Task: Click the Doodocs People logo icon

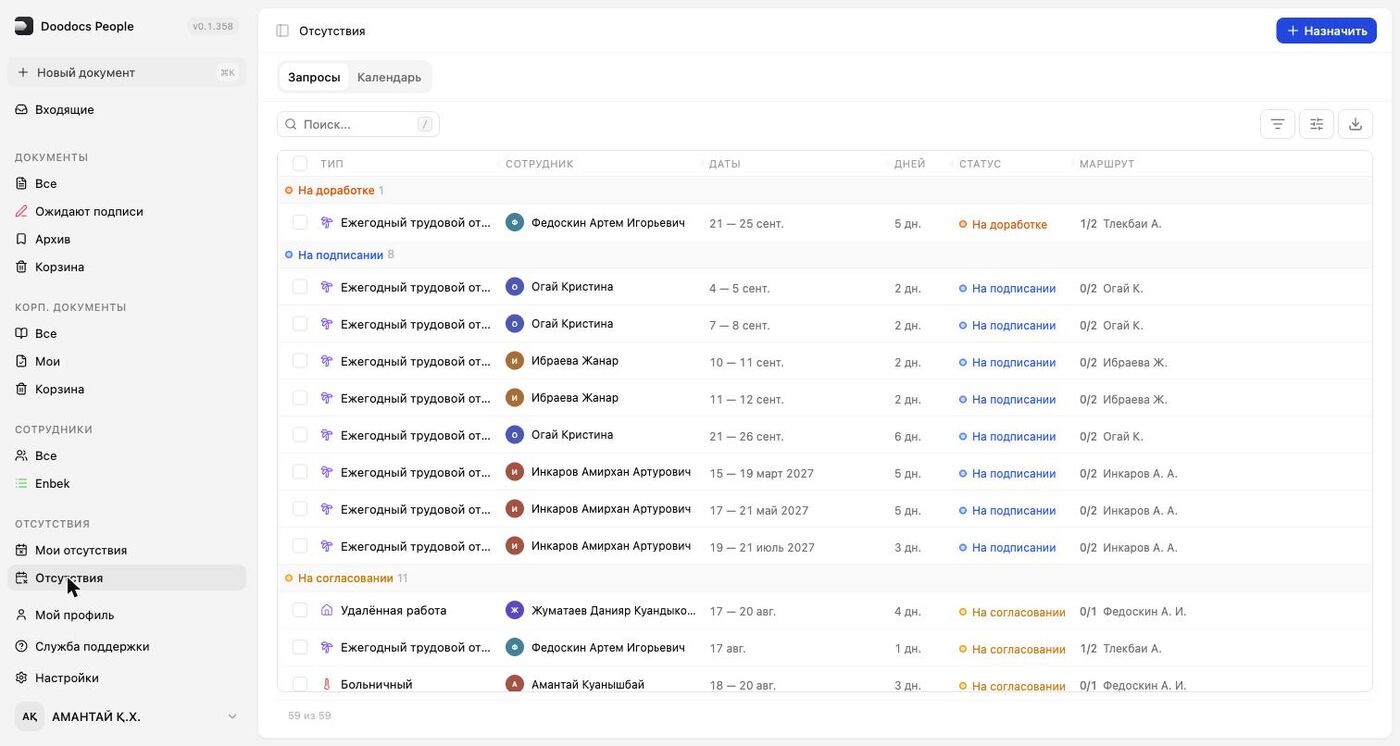Action: 24,26
